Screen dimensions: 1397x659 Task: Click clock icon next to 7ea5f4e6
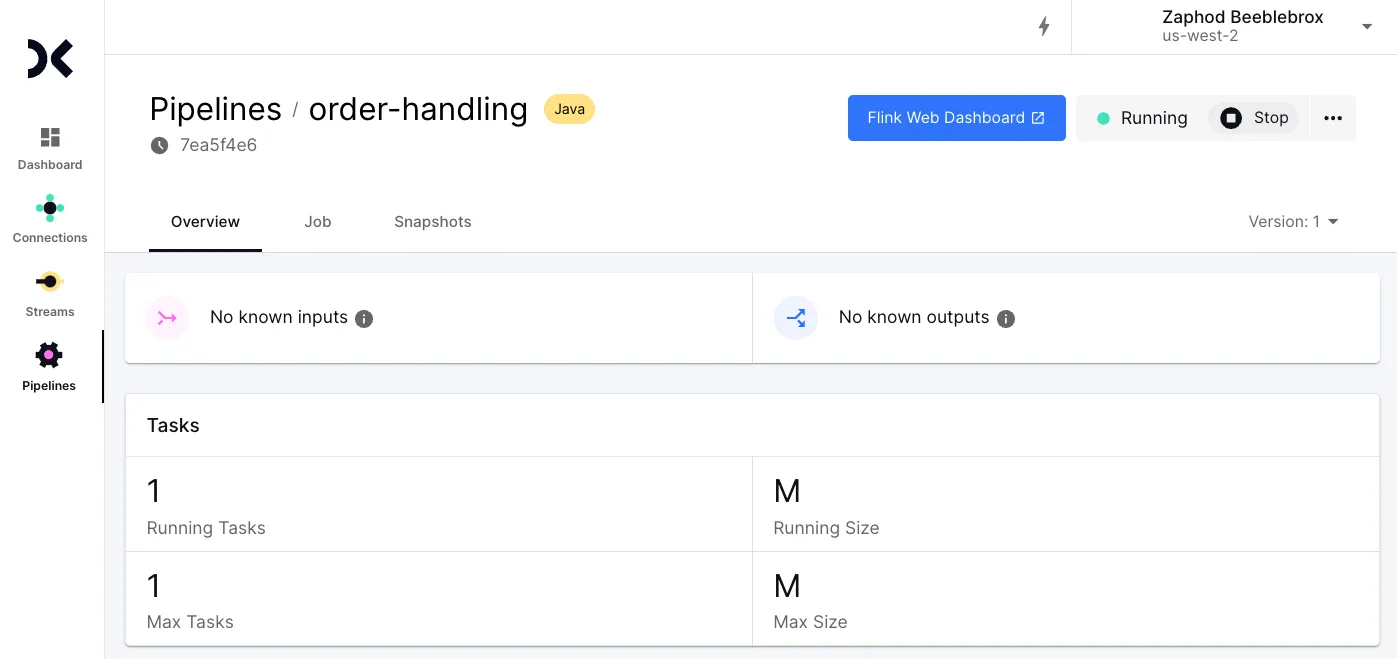[x=160, y=146]
